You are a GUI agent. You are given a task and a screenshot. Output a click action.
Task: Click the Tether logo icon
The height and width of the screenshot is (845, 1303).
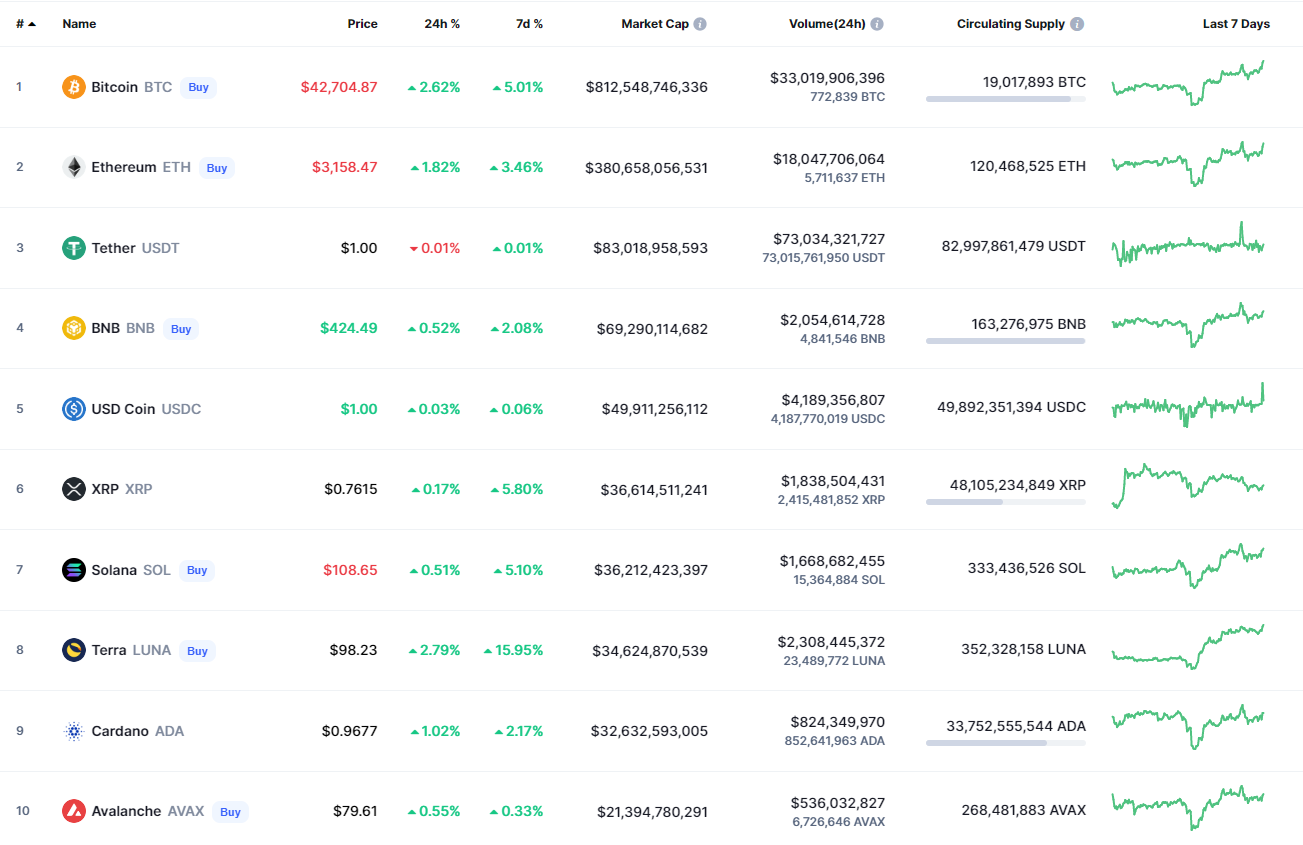click(74, 248)
